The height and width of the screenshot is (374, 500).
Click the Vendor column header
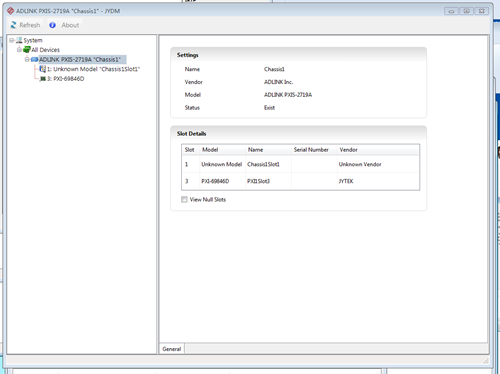click(x=378, y=150)
